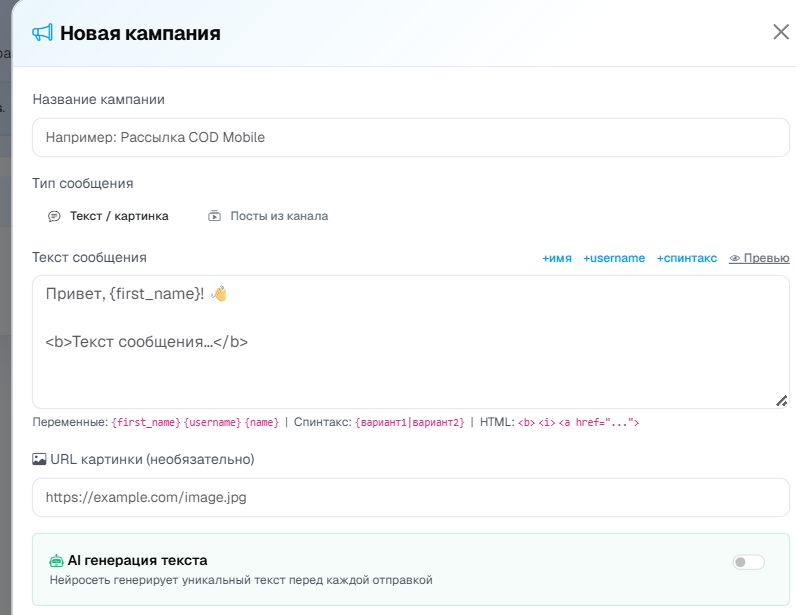Click the Название кампании input field
796x615 pixels.
[411, 138]
